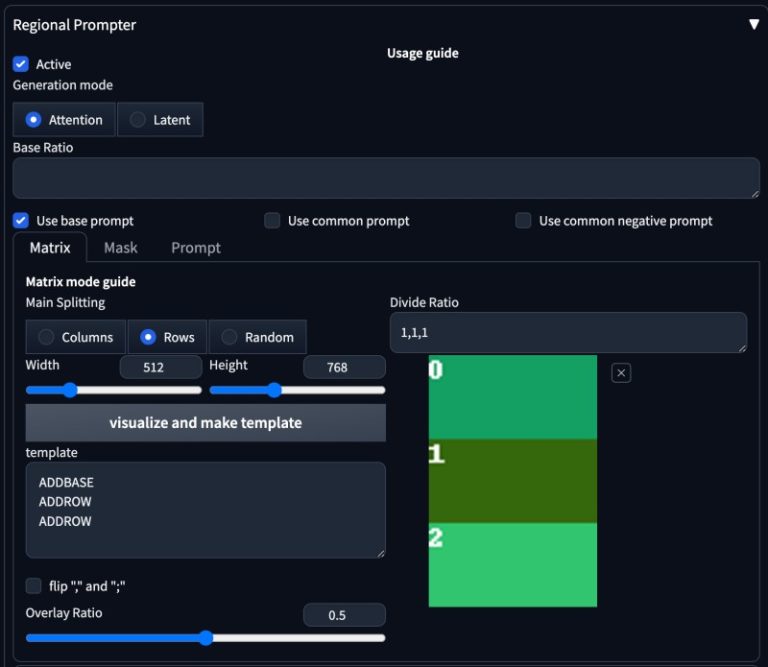
Task: Click the Divide Ratio input field
Action: tap(568, 333)
